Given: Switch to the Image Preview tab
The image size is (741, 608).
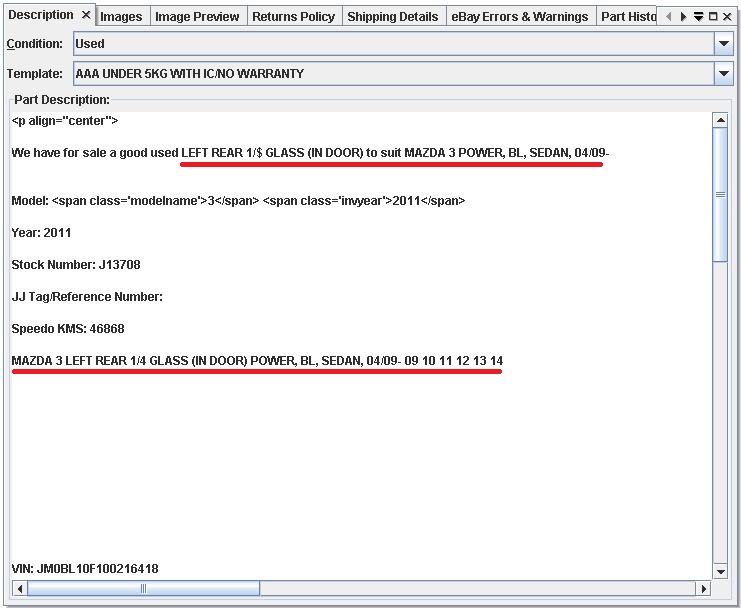Looking at the screenshot, I should pos(197,17).
